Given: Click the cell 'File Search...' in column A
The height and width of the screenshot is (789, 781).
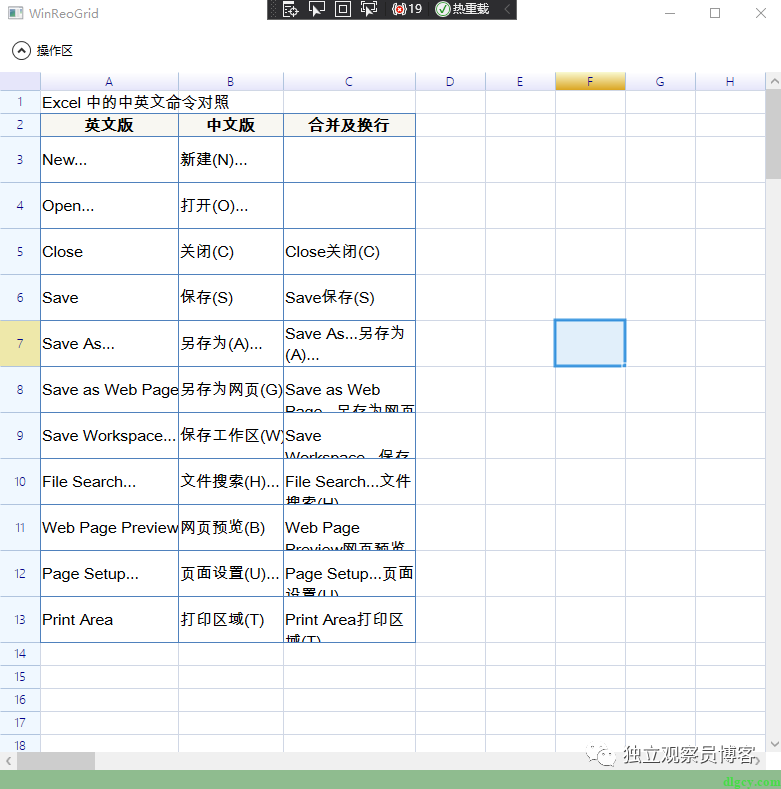Looking at the screenshot, I should point(109,482).
